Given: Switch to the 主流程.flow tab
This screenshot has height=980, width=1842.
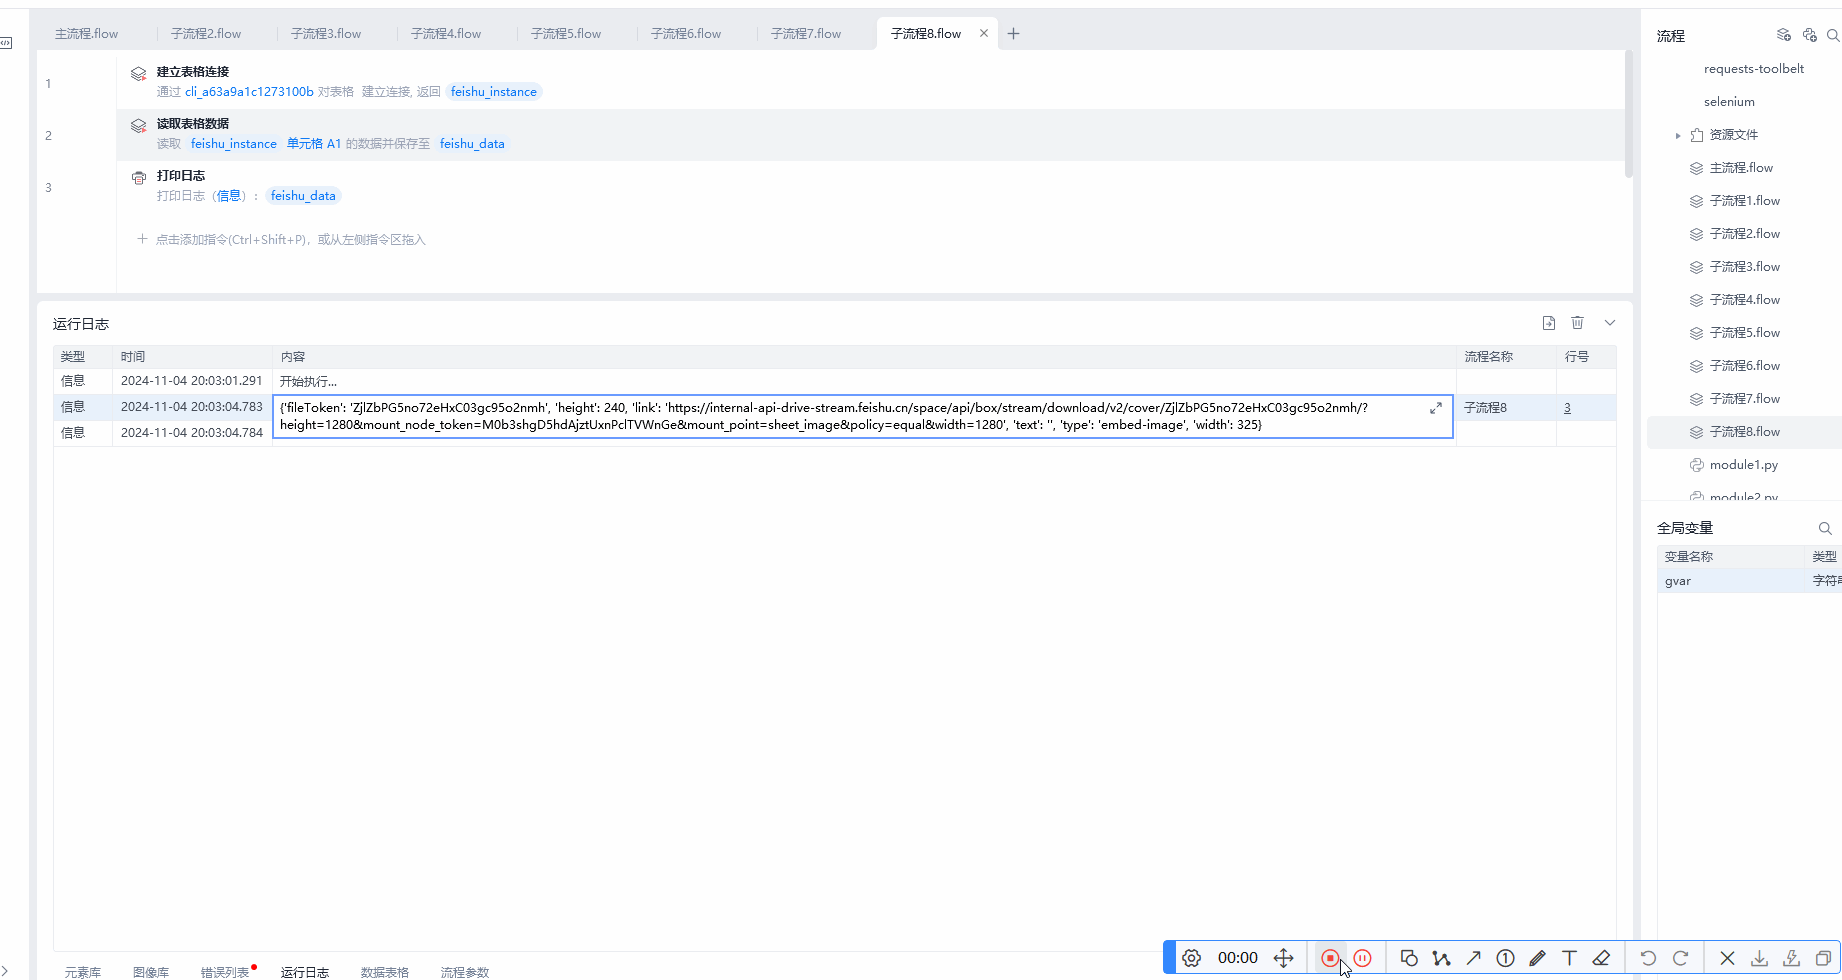Looking at the screenshot, I should coord(86,34).
